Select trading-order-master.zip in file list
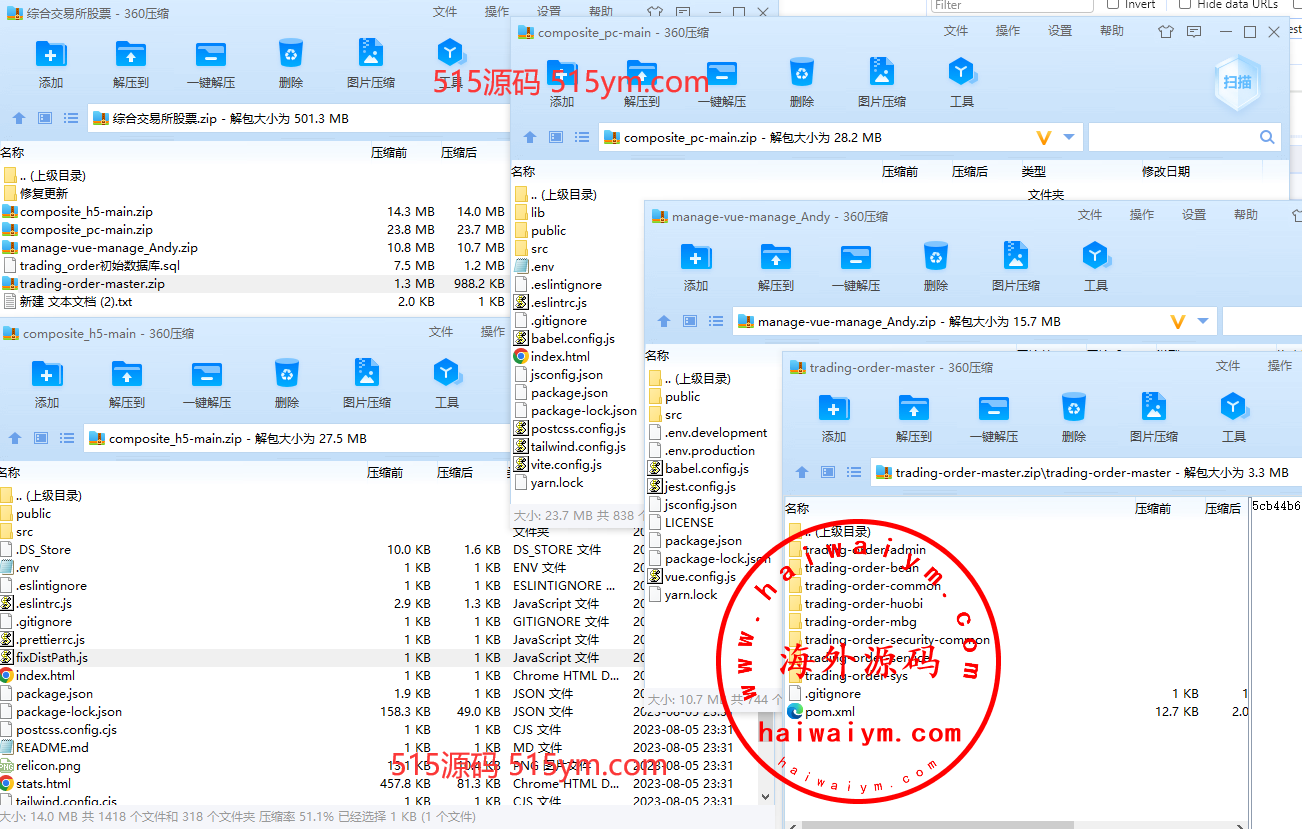This screenshot has width=1302, height=829. (92, 284)
